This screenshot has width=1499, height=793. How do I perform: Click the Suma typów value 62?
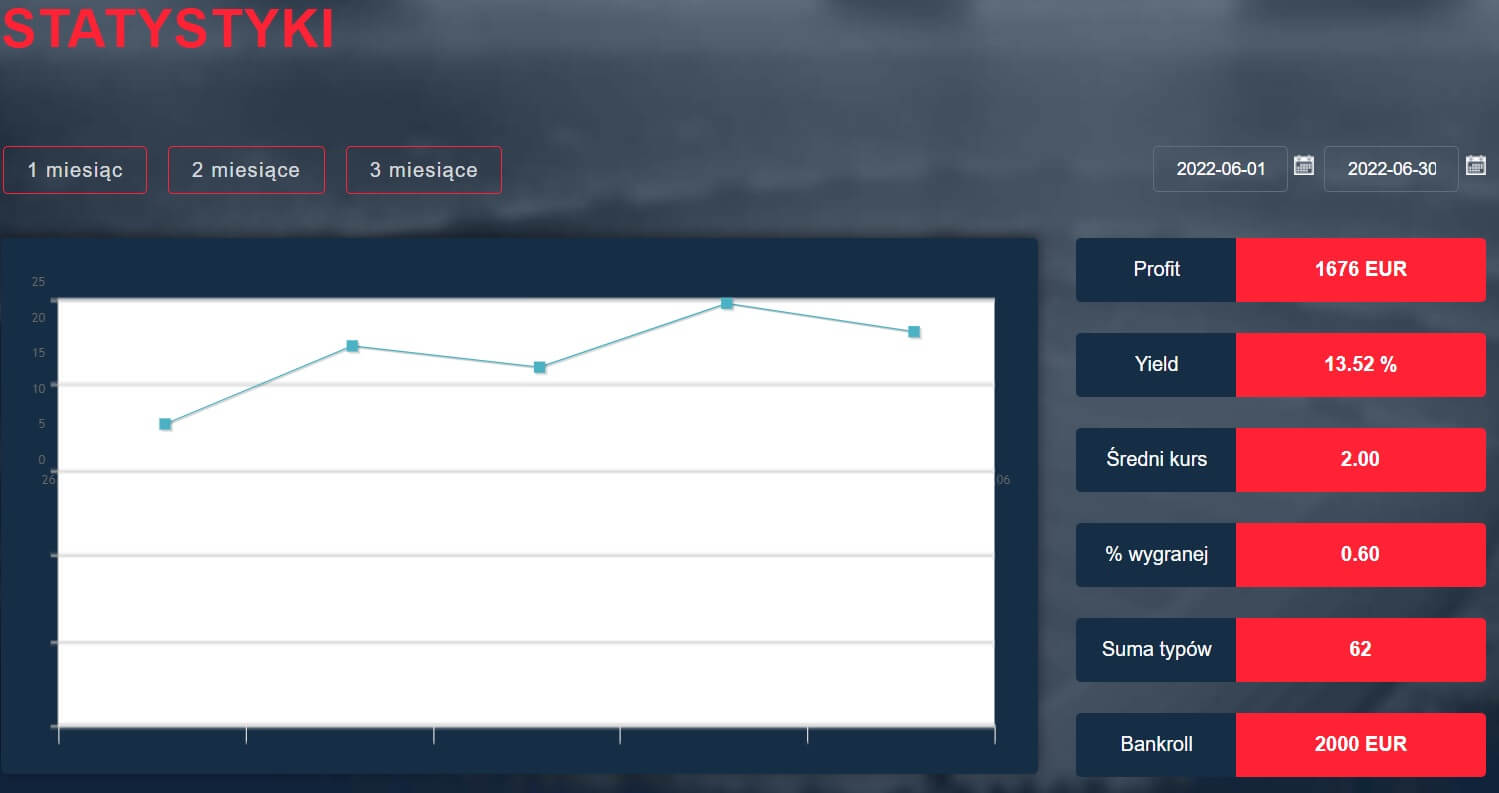[1360, 650]
